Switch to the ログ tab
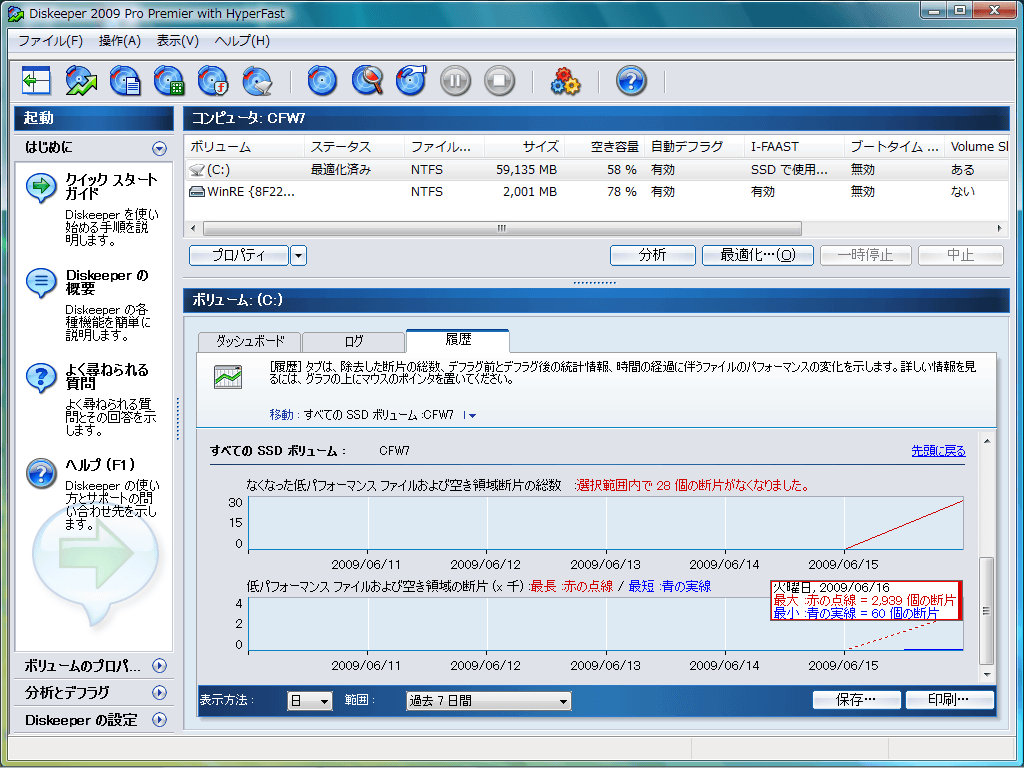The width and height of the screenshot is (1024, 768). point(353,342)
